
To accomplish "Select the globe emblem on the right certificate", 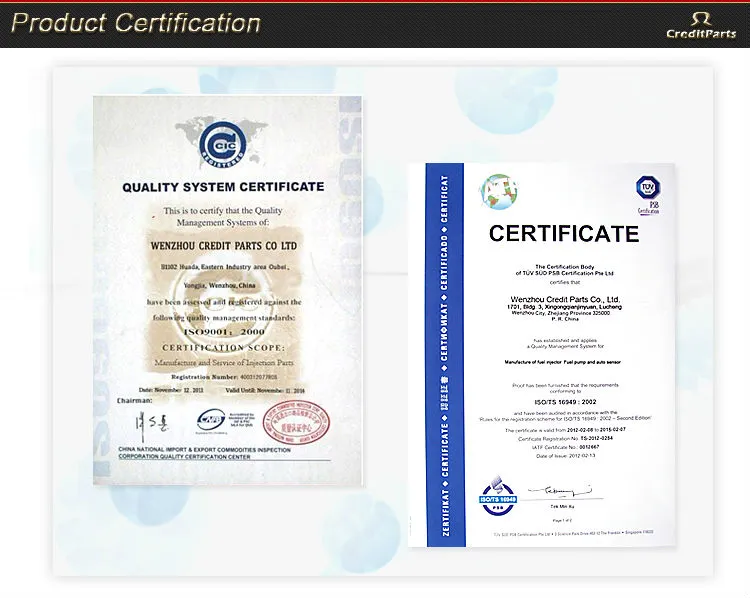I will [497, 190].
